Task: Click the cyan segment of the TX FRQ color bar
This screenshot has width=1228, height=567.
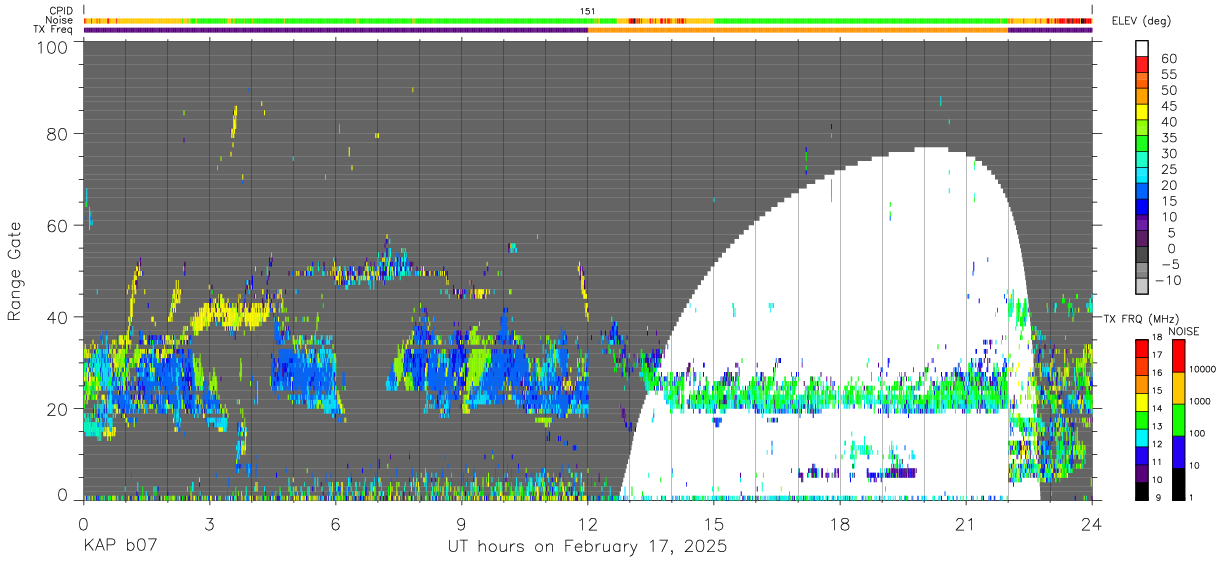Action: point(1142,438)
